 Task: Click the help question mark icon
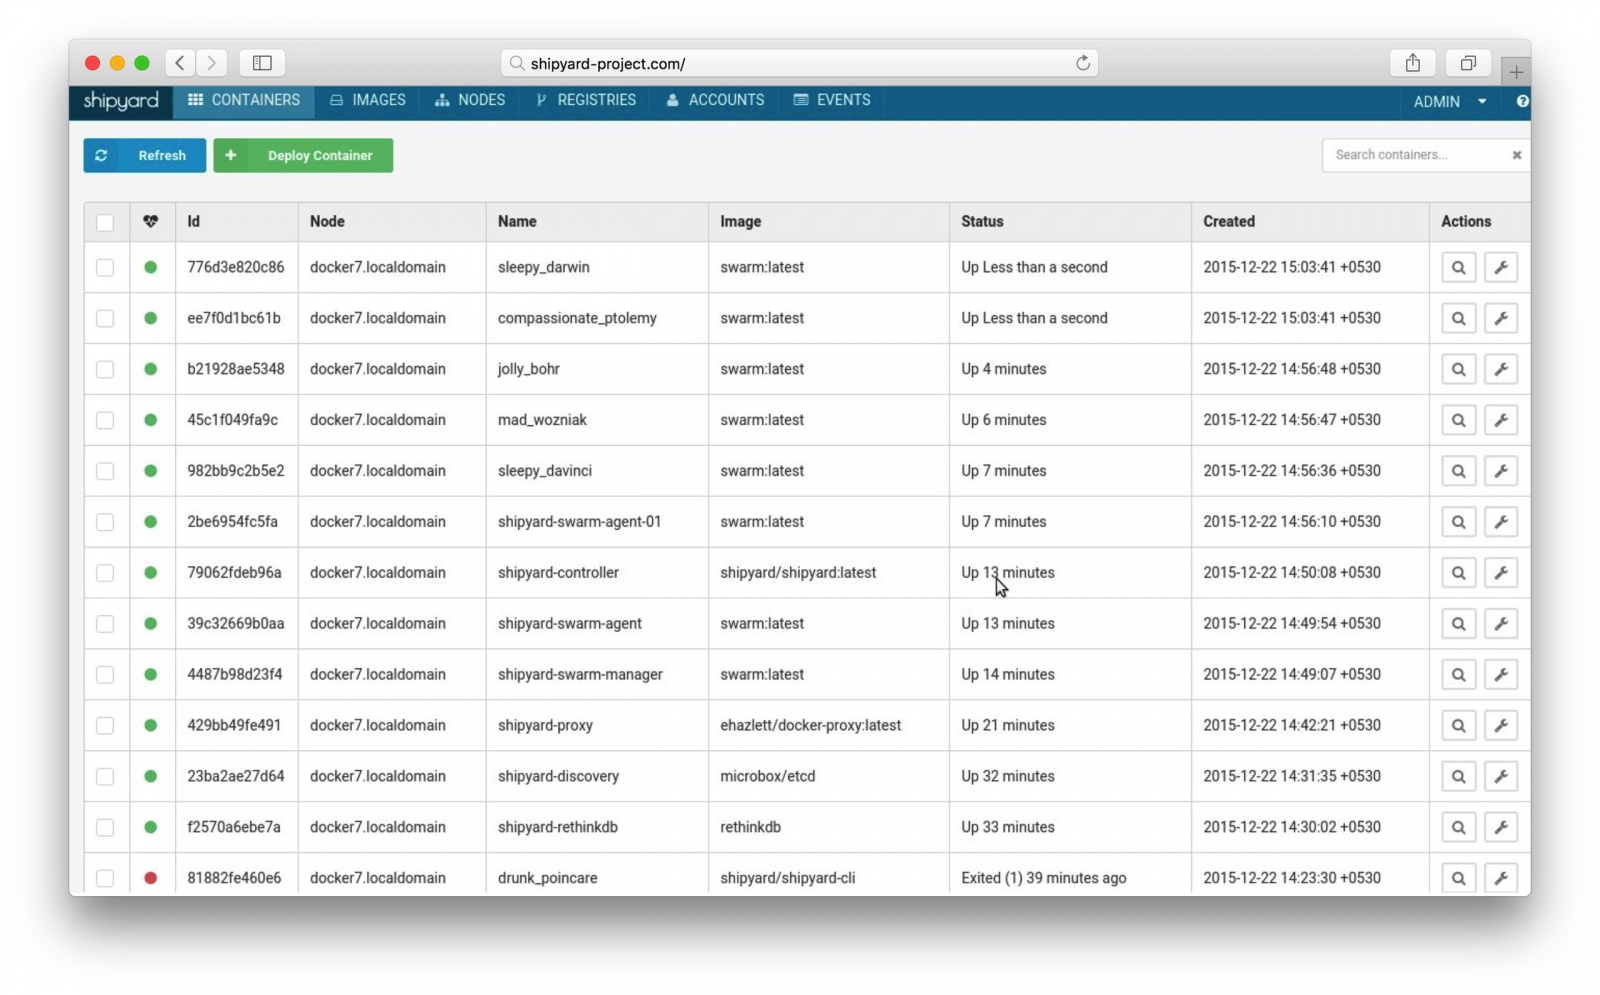point(1522,101)
